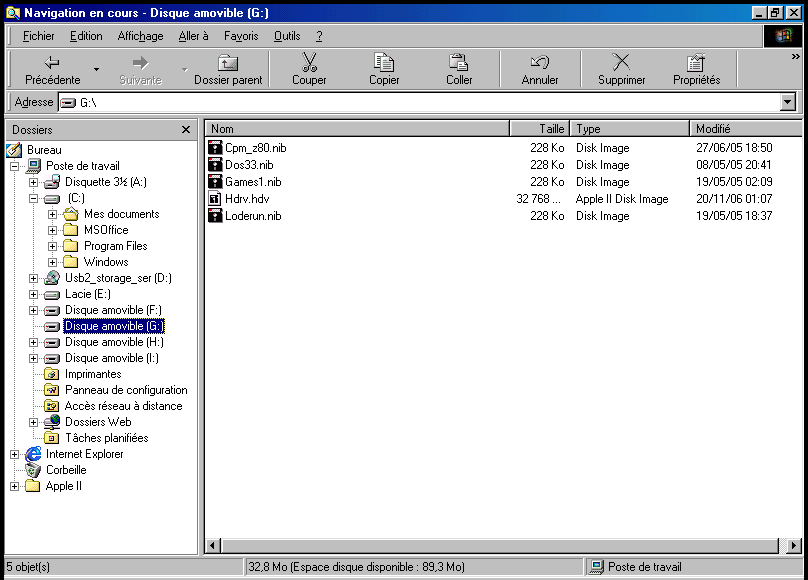This screenshot has height=580, width=808.
Task: Expand the Internet Explorer node
Action: 14,454
